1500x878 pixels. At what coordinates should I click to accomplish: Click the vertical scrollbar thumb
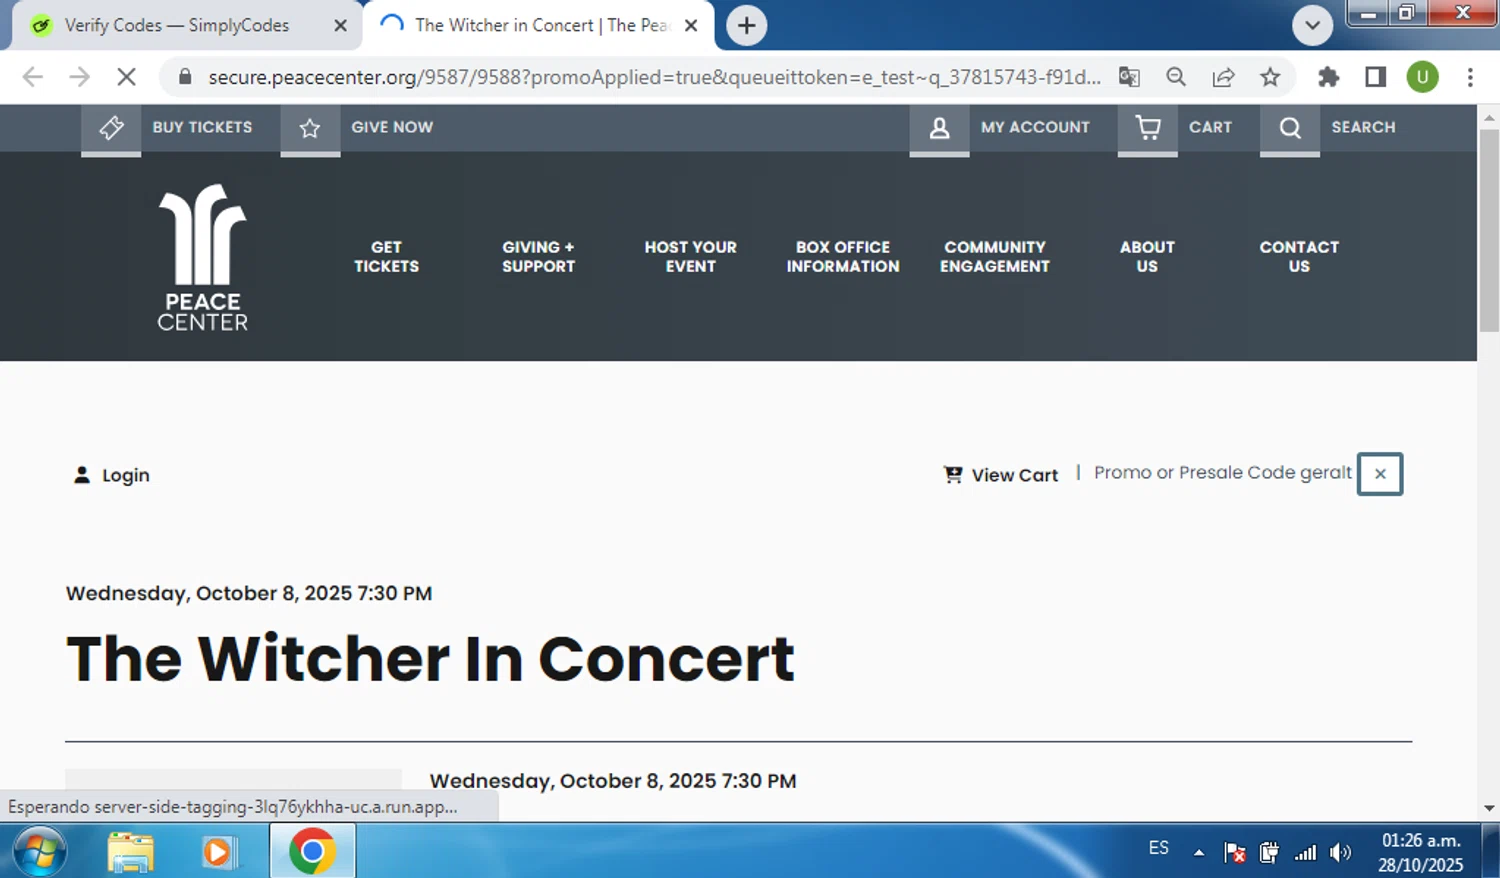1489,230
